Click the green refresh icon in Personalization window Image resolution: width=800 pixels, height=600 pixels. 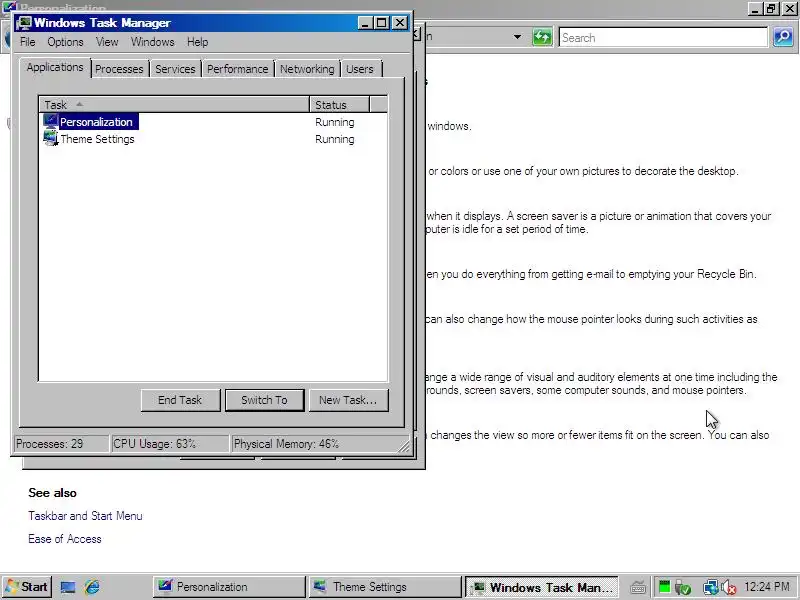point(542,37)
